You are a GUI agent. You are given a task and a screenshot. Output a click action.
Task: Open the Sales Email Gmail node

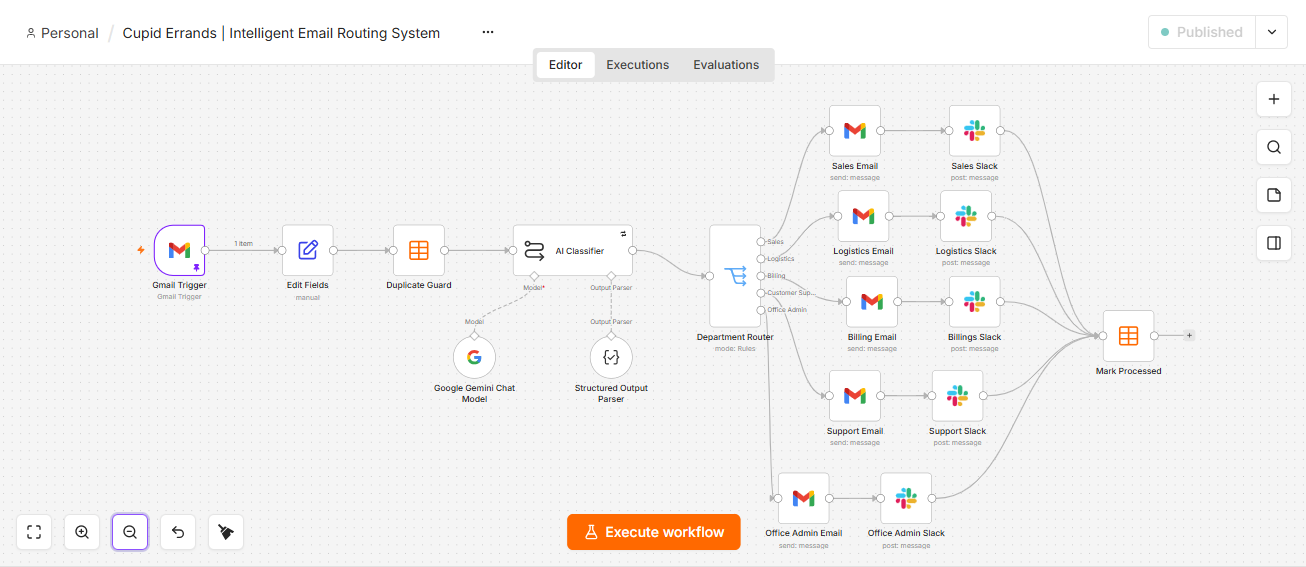click(x=855, y=131)
